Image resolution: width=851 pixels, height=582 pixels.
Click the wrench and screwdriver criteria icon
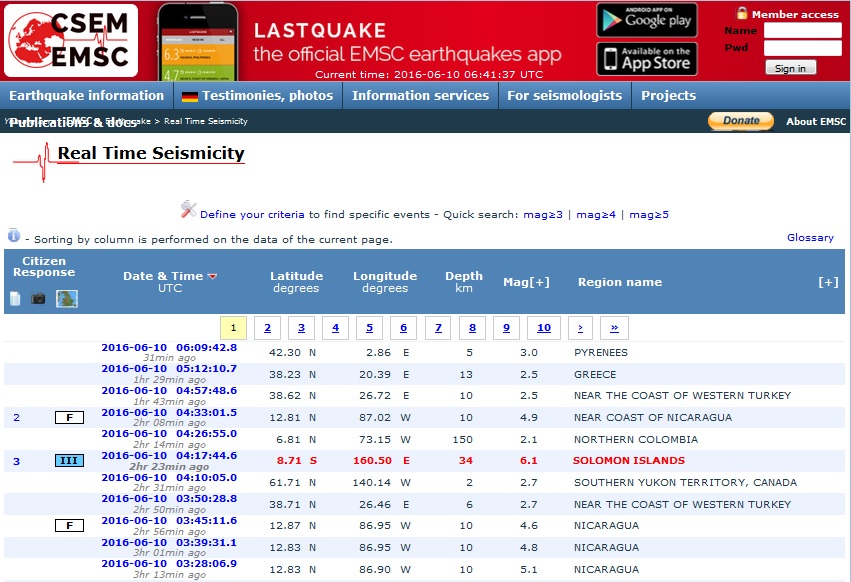[x=188, y=209]
